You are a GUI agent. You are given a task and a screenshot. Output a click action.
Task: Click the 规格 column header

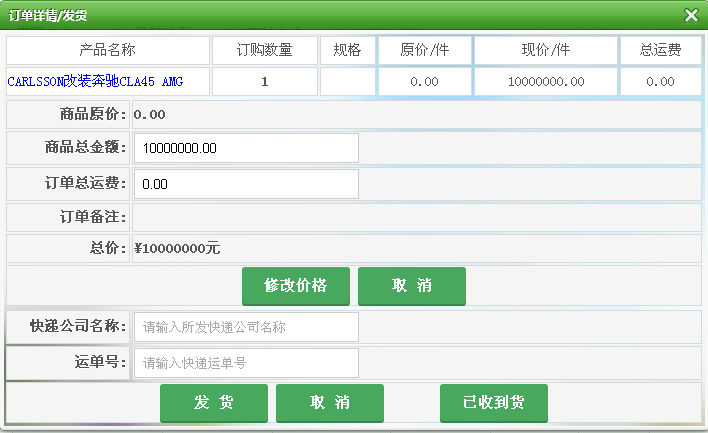347,50
